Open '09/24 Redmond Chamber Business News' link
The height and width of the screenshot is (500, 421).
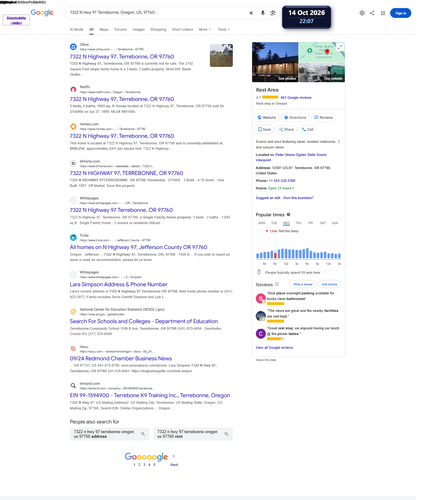(x=121, y=358)
